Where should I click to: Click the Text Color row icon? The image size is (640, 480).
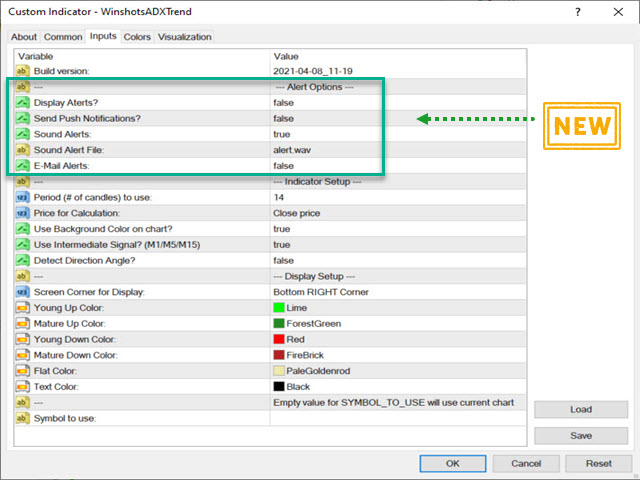coord(22,386)
